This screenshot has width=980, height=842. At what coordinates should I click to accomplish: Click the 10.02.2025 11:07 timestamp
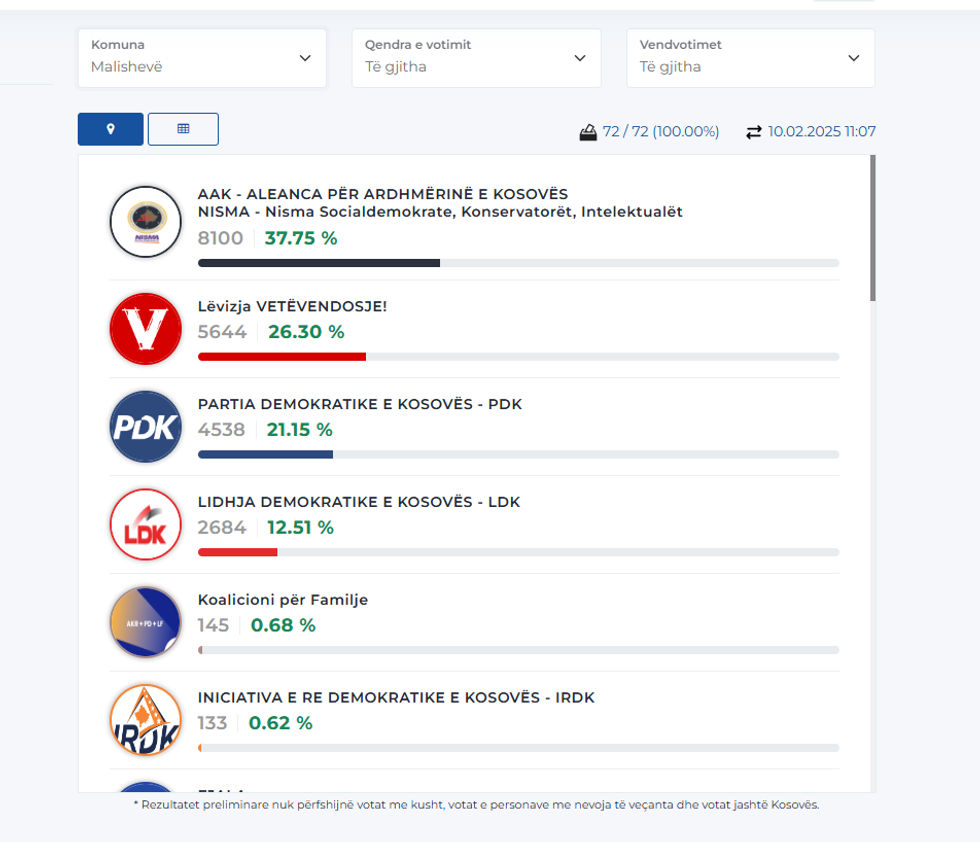822,132
